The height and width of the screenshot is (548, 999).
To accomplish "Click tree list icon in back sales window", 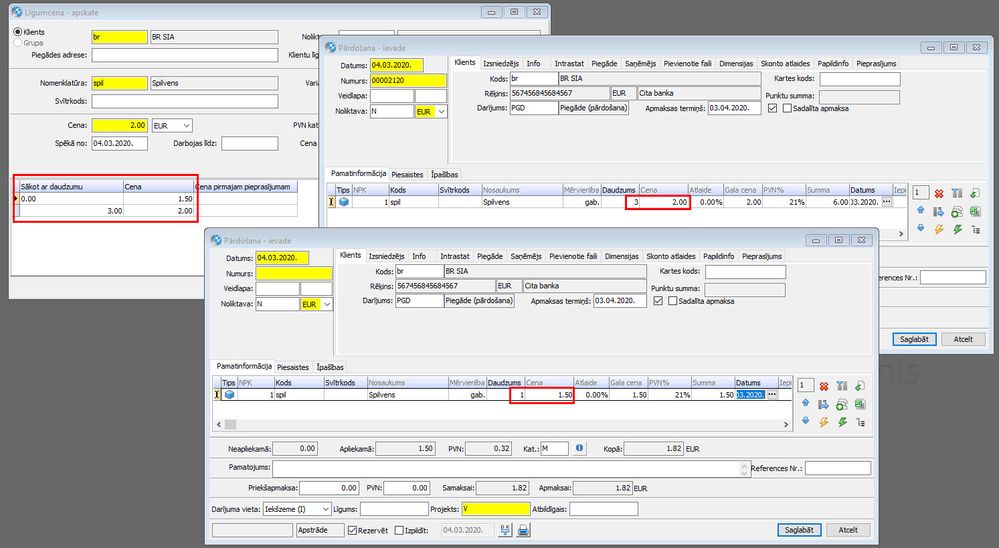I will 975,229.
